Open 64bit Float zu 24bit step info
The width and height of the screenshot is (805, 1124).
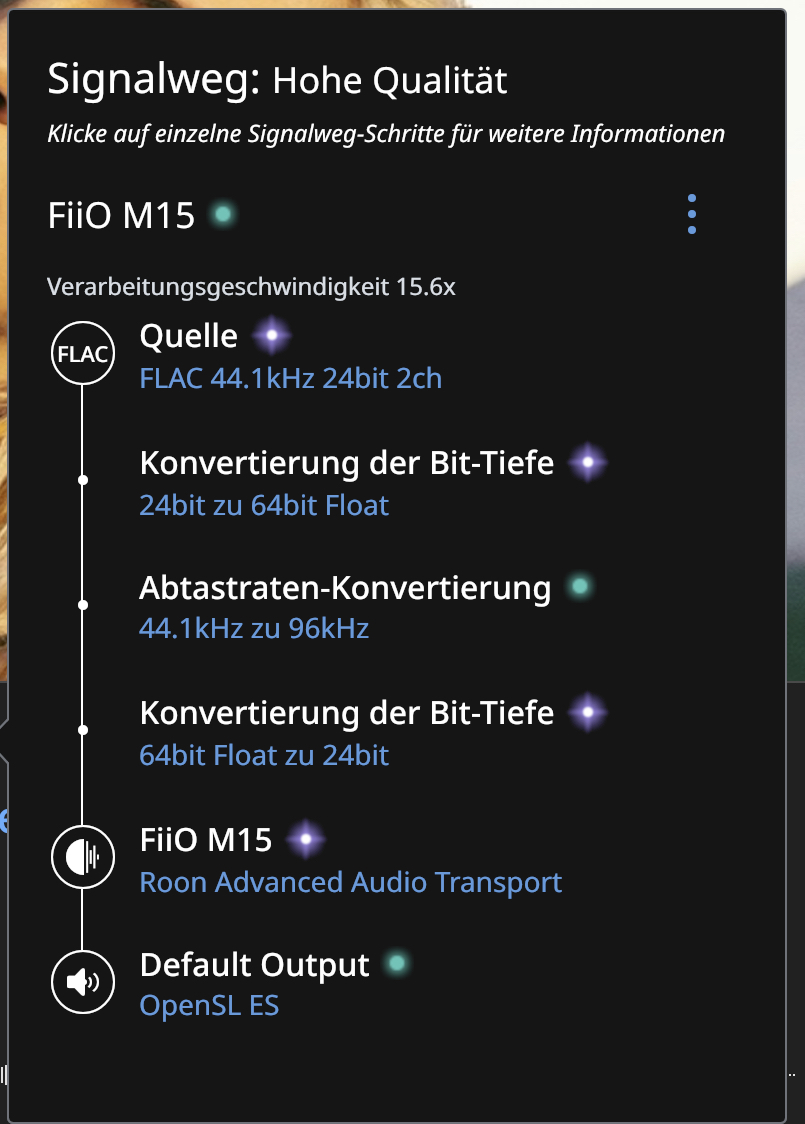coord(264,755)
